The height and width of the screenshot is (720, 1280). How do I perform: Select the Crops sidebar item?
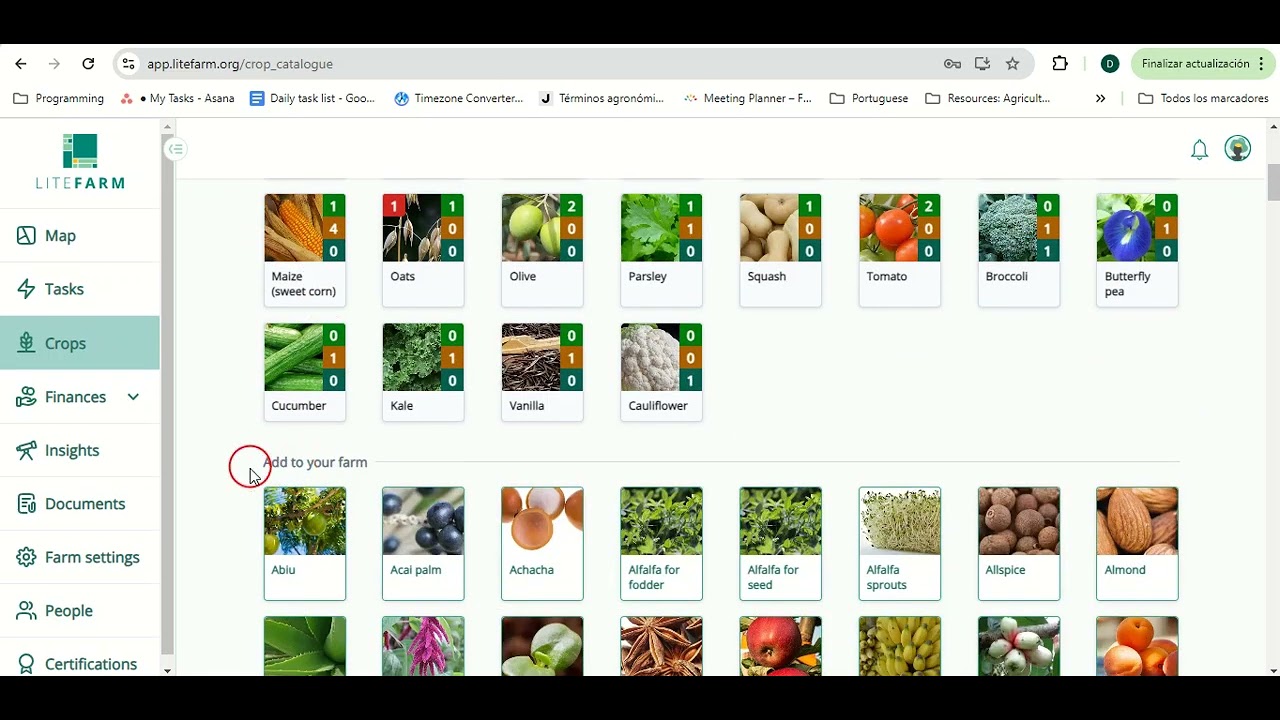pyautogui.click(x=80, y=343)
